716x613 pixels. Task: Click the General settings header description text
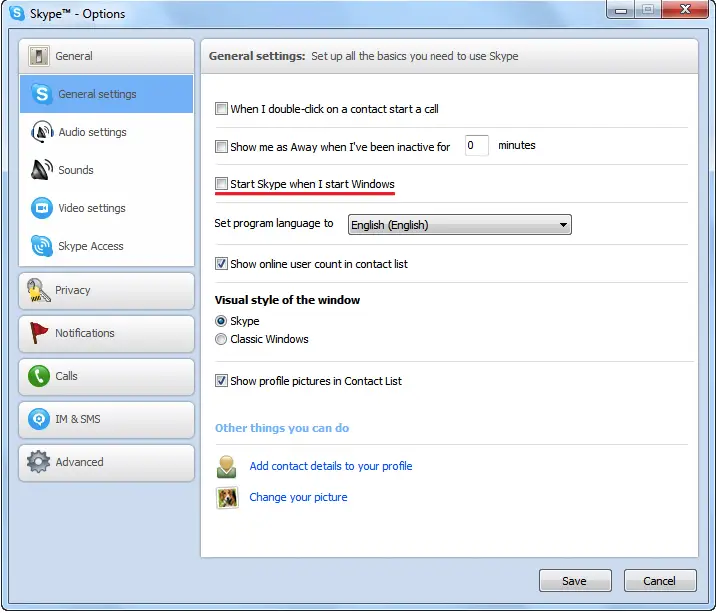click(415, 56)
